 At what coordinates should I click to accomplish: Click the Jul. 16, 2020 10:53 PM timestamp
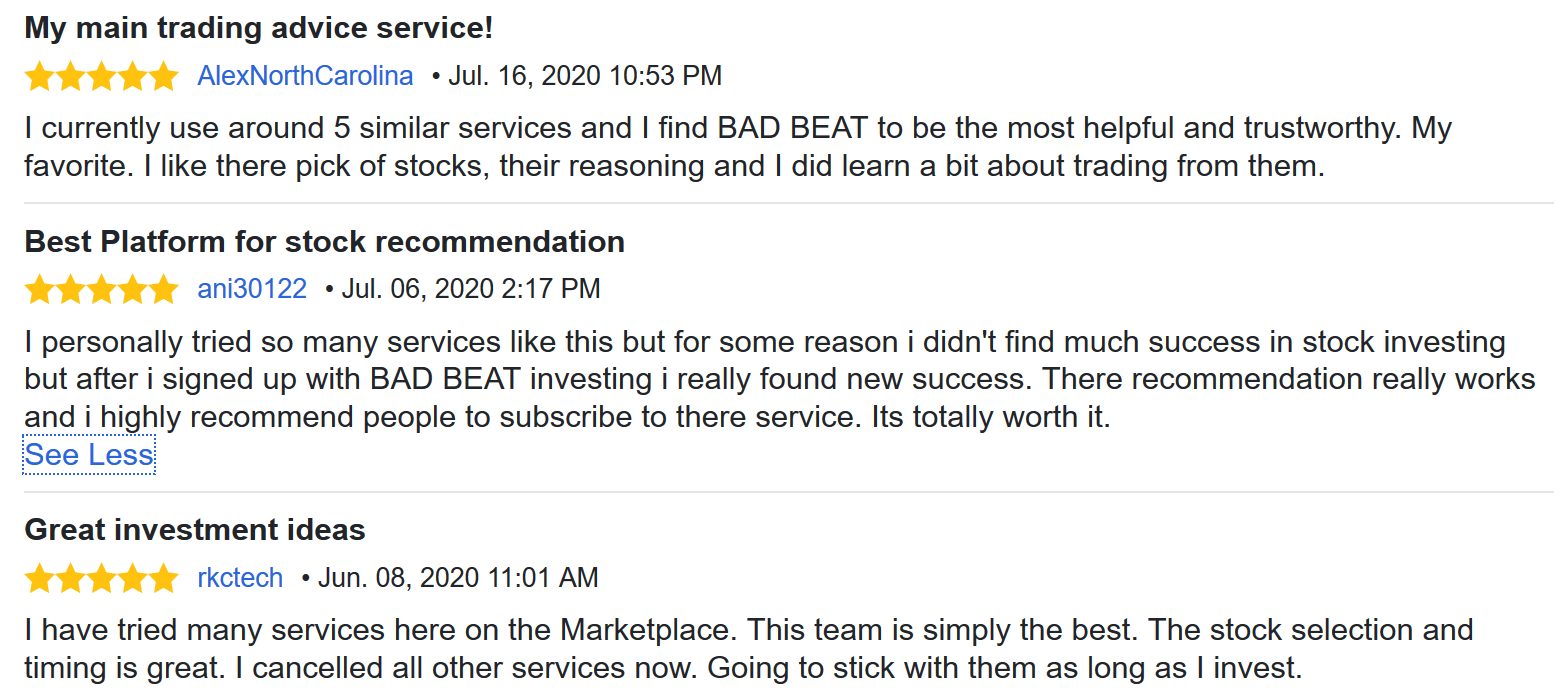click(x=585, y=76)
